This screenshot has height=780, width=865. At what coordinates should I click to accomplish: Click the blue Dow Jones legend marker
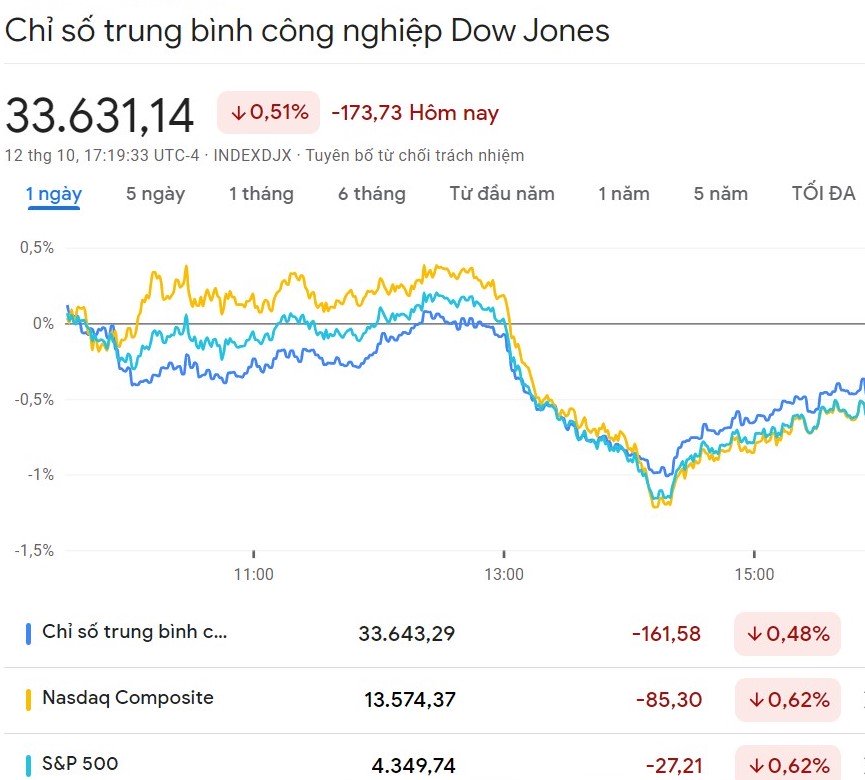(x=28, y=633)
